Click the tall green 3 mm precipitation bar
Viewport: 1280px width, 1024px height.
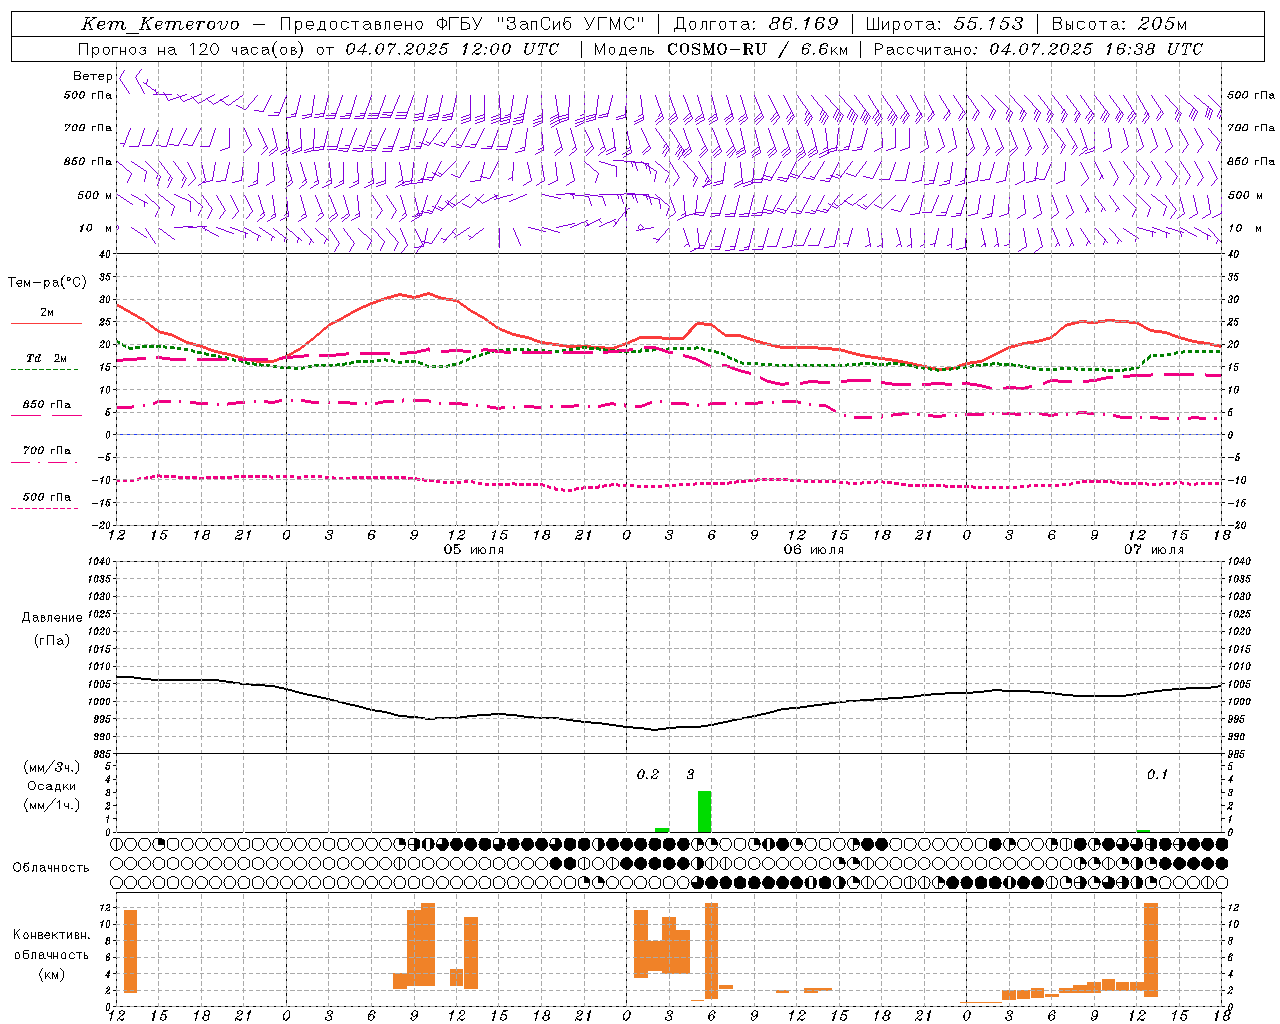click(x=704, y=811)
